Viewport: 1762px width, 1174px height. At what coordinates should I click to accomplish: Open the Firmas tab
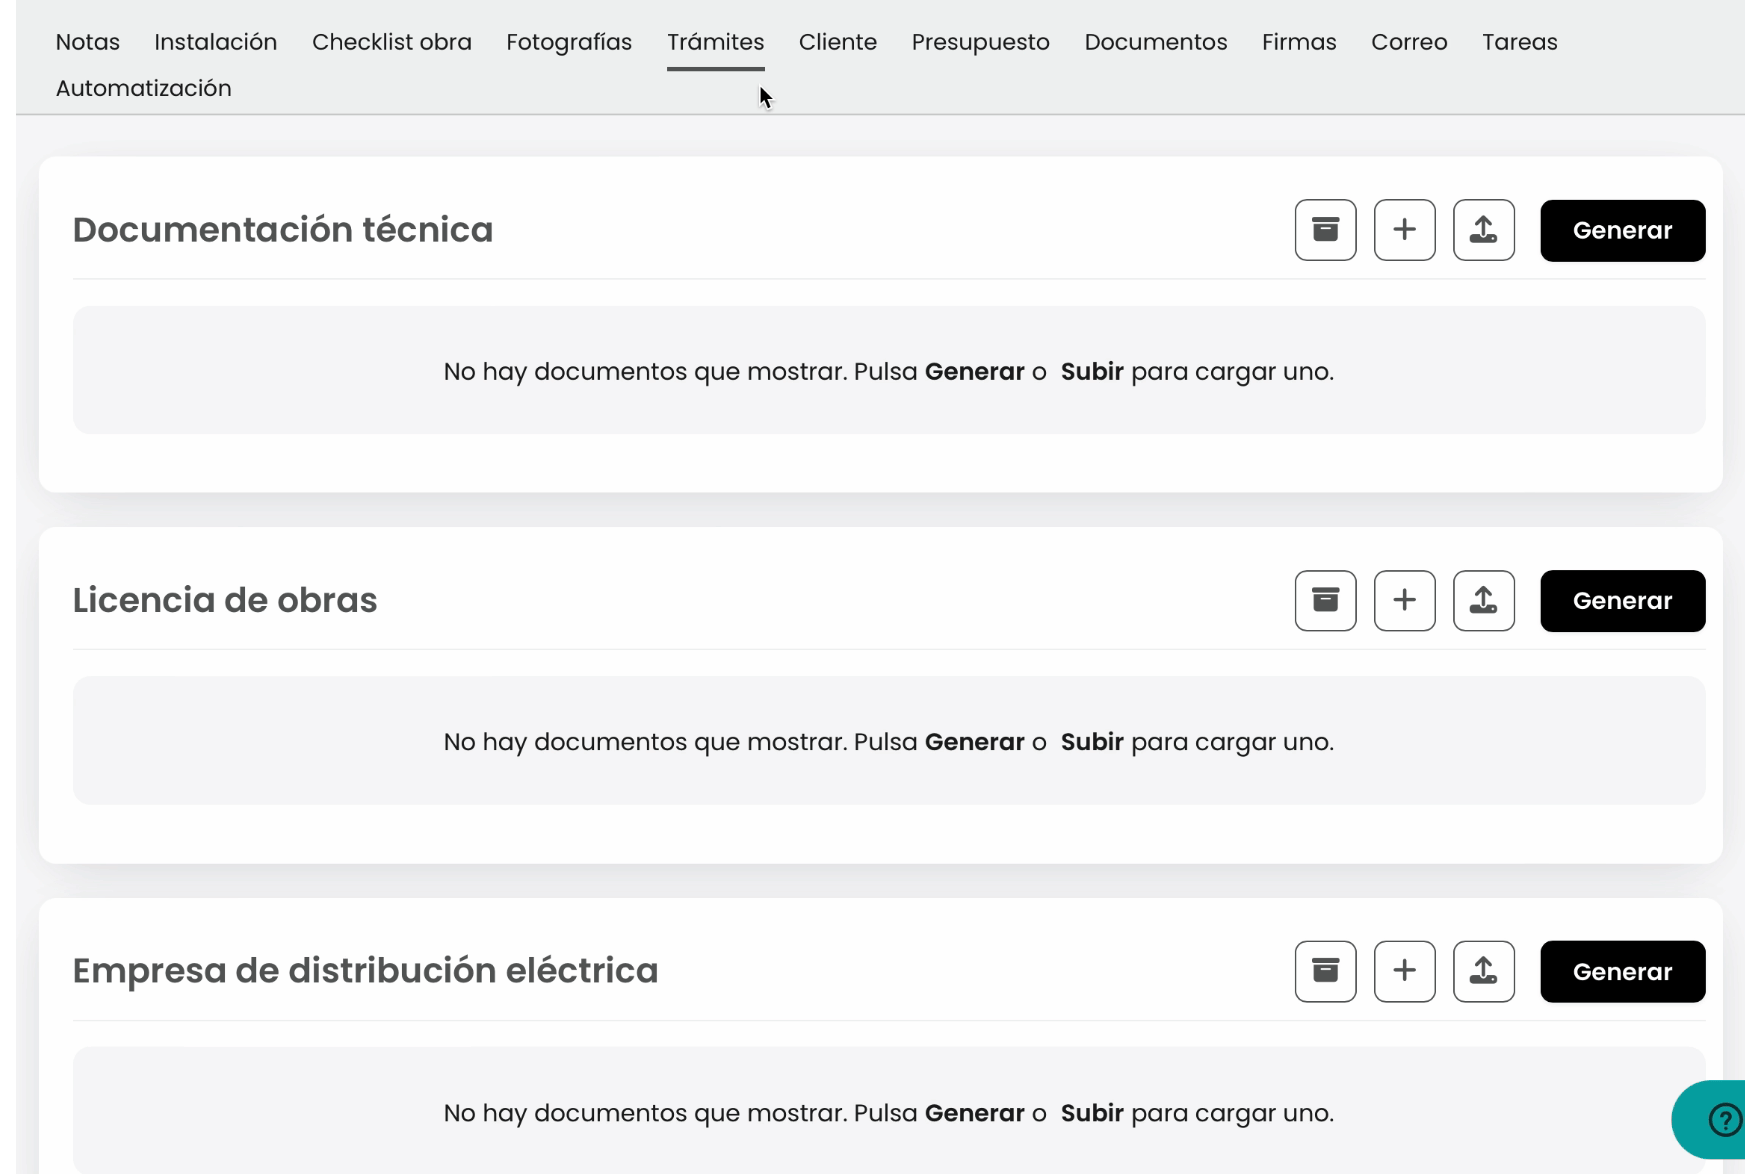click(1299, 42)
